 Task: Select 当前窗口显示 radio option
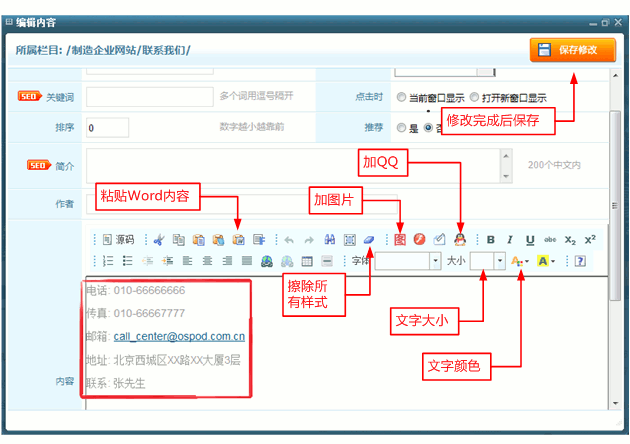click(401, 98)
